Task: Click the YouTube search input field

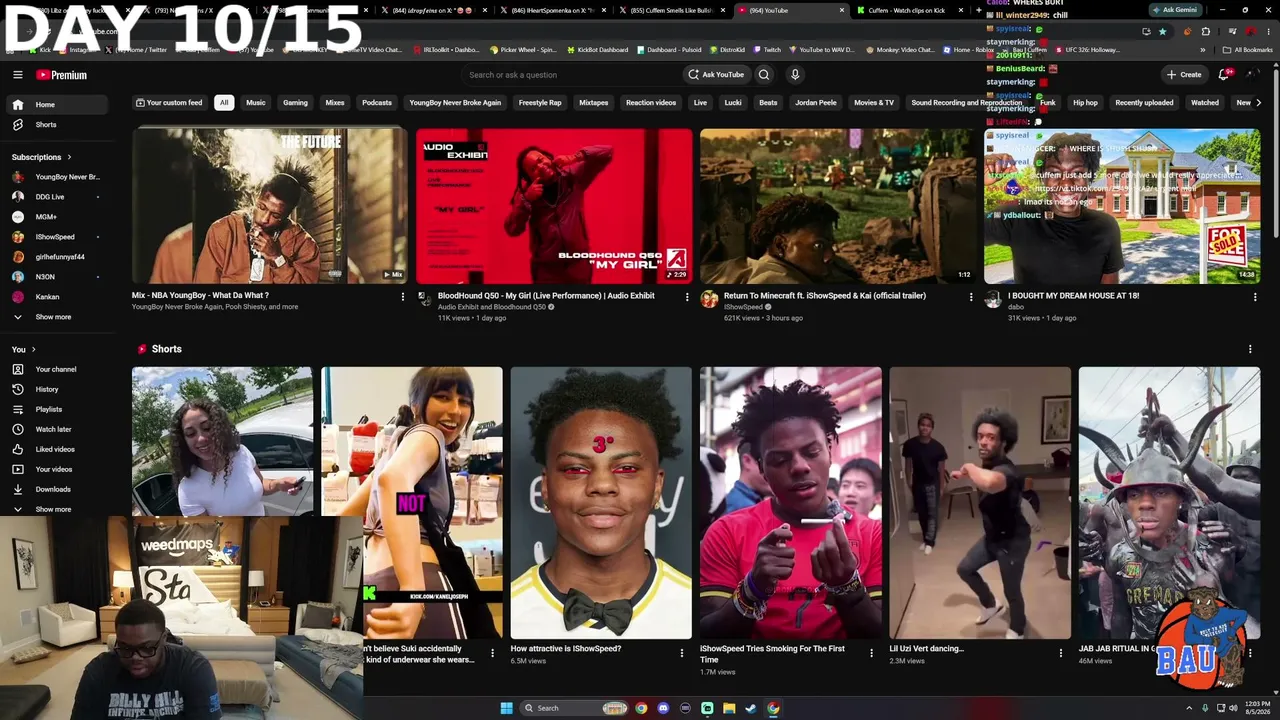Action: click(573, 75)
